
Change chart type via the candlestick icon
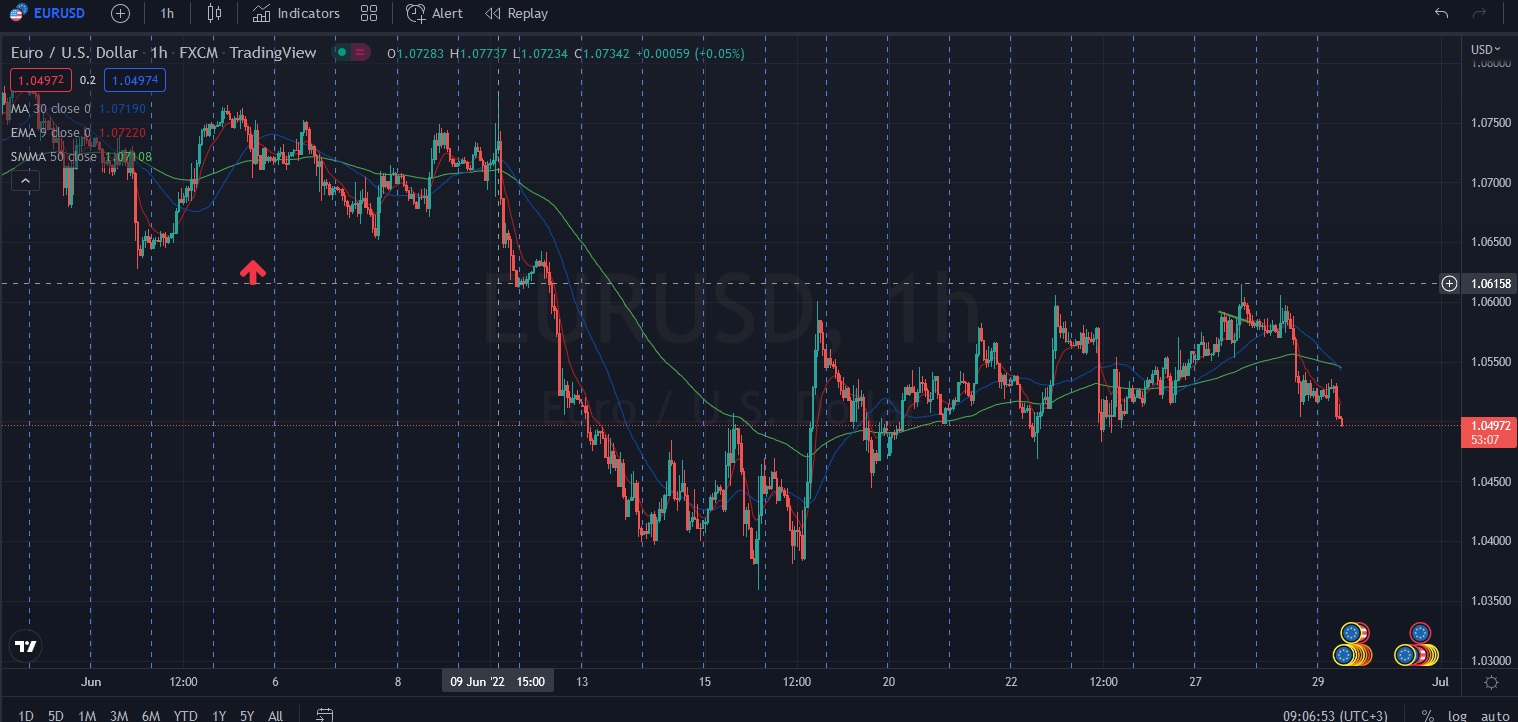click(x=214, y=13)
